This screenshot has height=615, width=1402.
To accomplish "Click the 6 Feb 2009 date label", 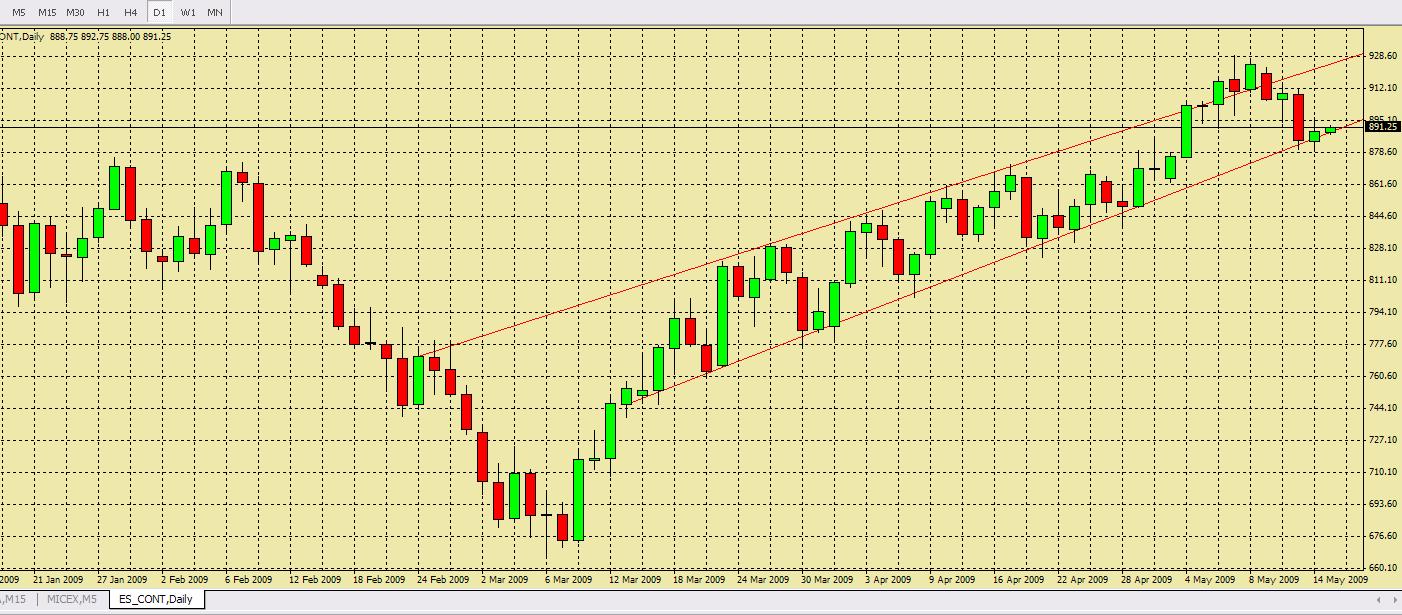I will click(x=249, y=579).
